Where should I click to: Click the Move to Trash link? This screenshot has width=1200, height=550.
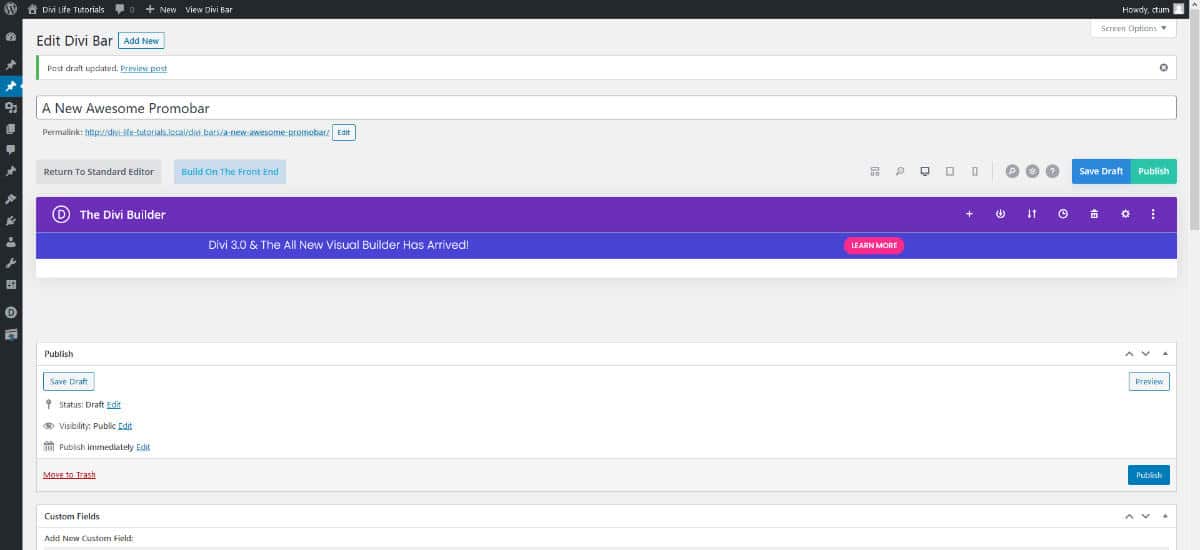point(70,475)
